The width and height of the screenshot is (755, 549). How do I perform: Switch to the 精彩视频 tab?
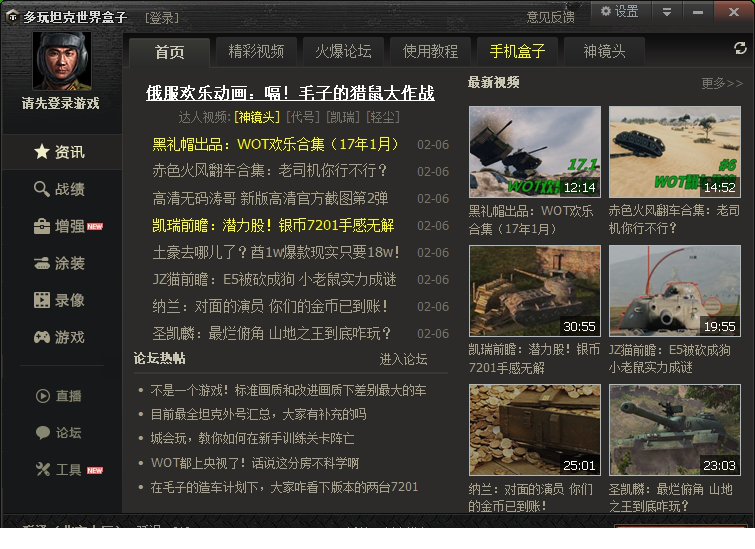tap(256, 51)
